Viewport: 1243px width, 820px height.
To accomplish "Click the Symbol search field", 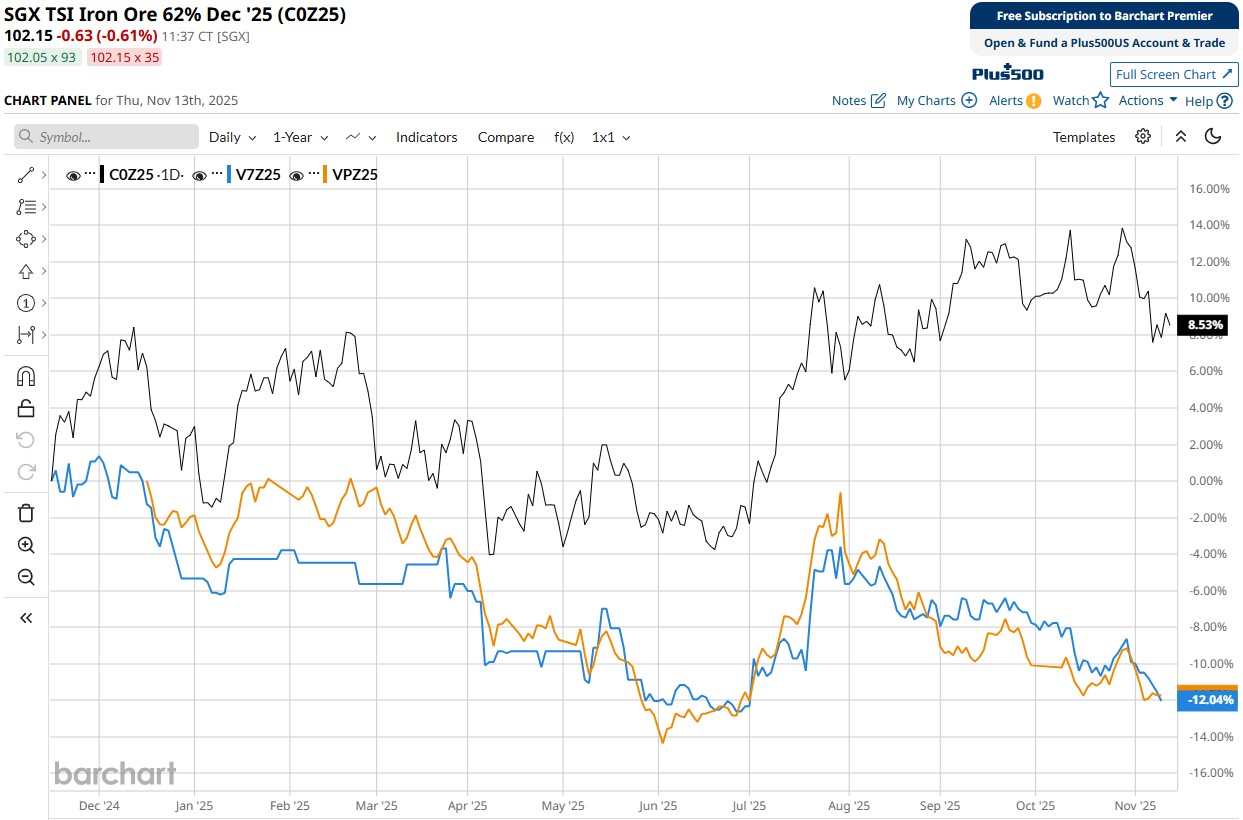I will [106, 137].
